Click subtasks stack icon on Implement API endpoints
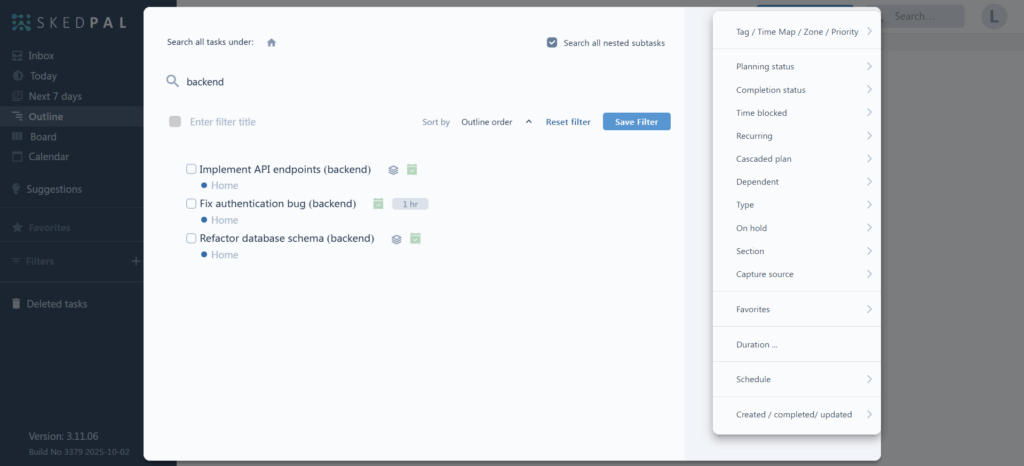 394,170
